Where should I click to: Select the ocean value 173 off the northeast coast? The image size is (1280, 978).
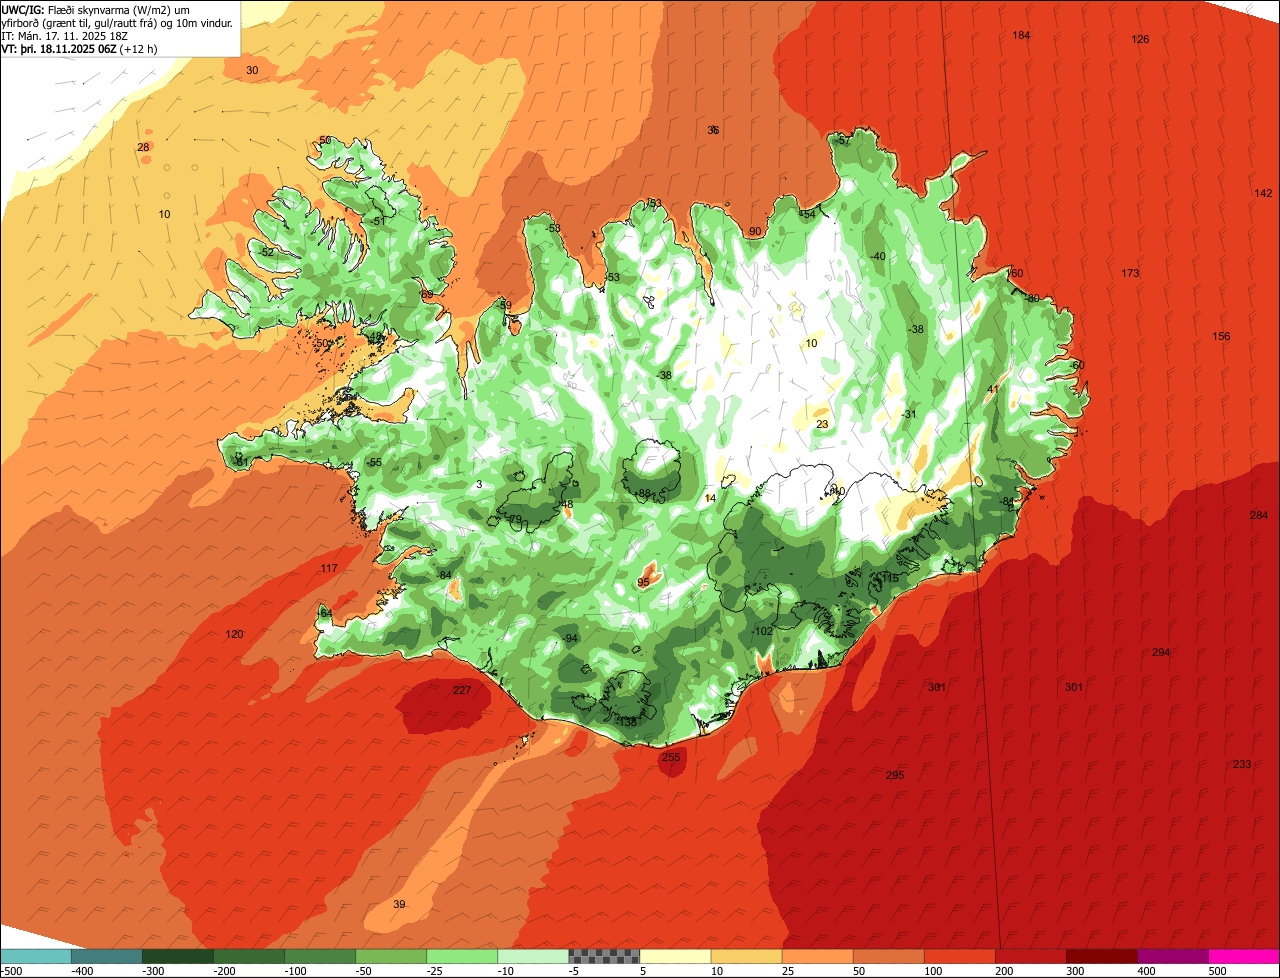click(x=1130, y=273)
